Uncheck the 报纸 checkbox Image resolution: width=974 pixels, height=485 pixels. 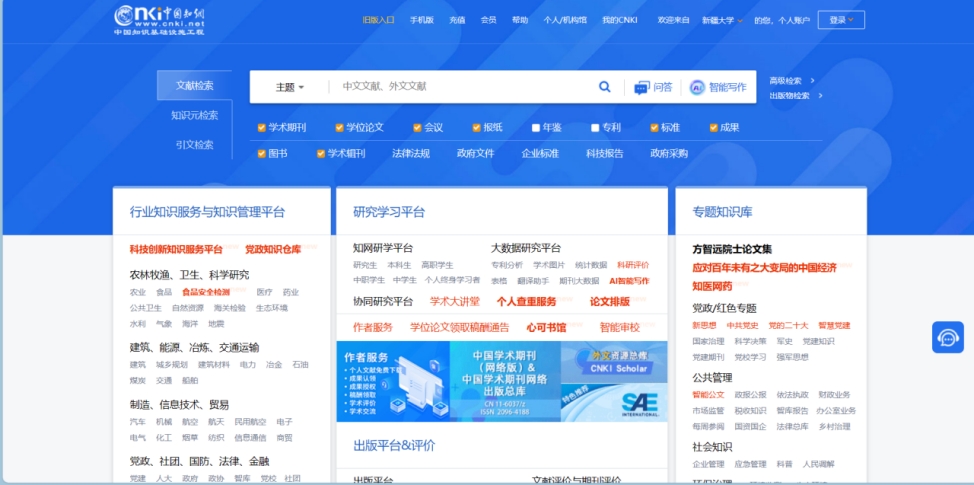[x=476, y=128]
